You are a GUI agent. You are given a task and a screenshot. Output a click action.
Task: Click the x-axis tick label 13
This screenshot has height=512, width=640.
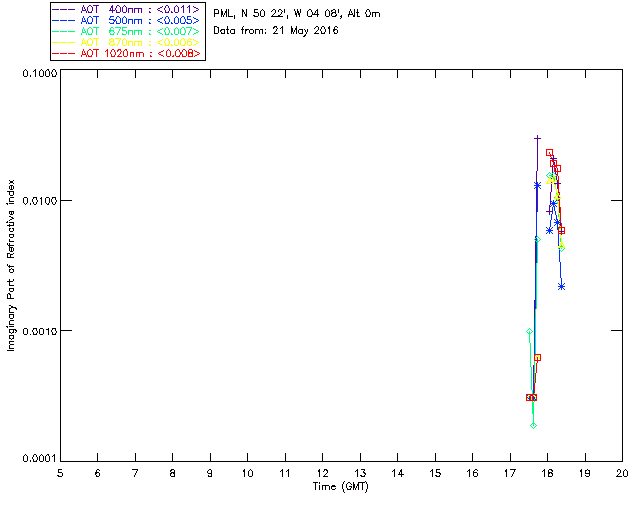coord(360,473)
